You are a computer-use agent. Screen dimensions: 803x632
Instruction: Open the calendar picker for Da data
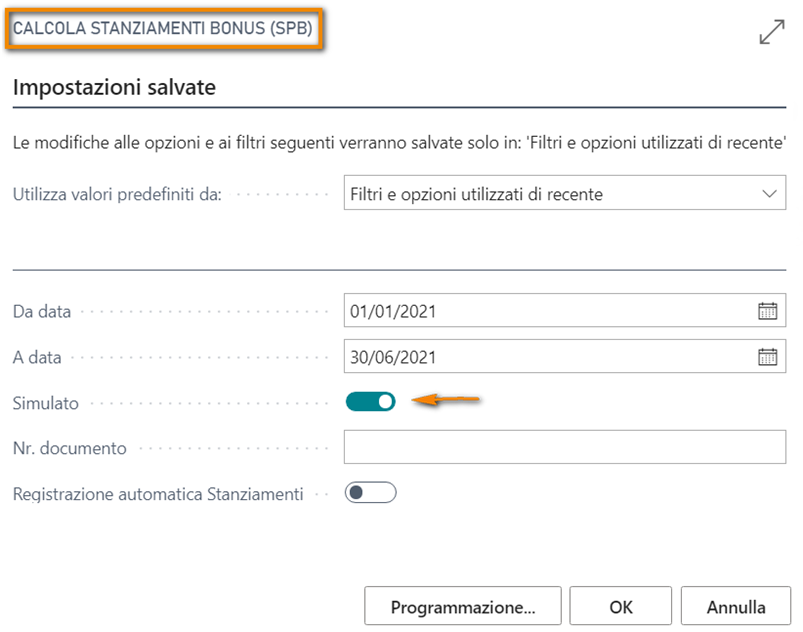tap(767, 311)
